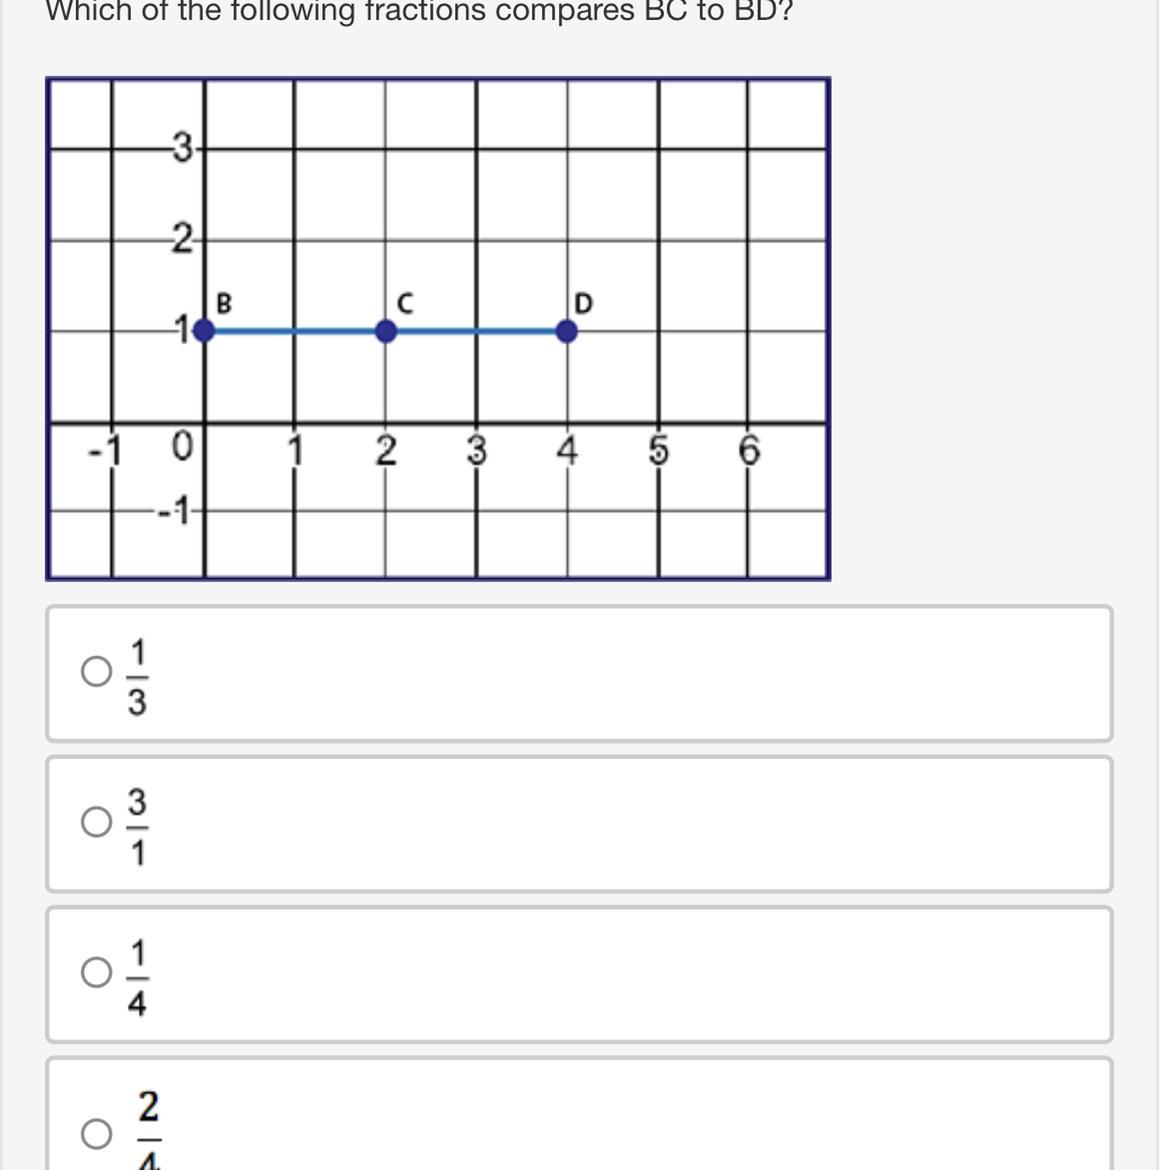The height and width of the screenshot is (1170, 1168).
Task: Click point D dot on the graph
Action: [567, 331]
